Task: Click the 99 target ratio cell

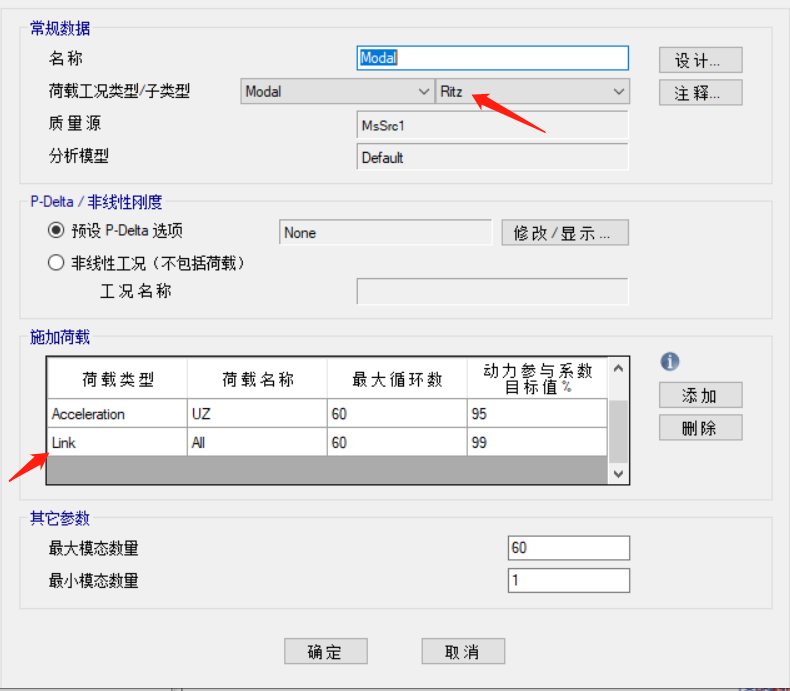Action: 537,442
